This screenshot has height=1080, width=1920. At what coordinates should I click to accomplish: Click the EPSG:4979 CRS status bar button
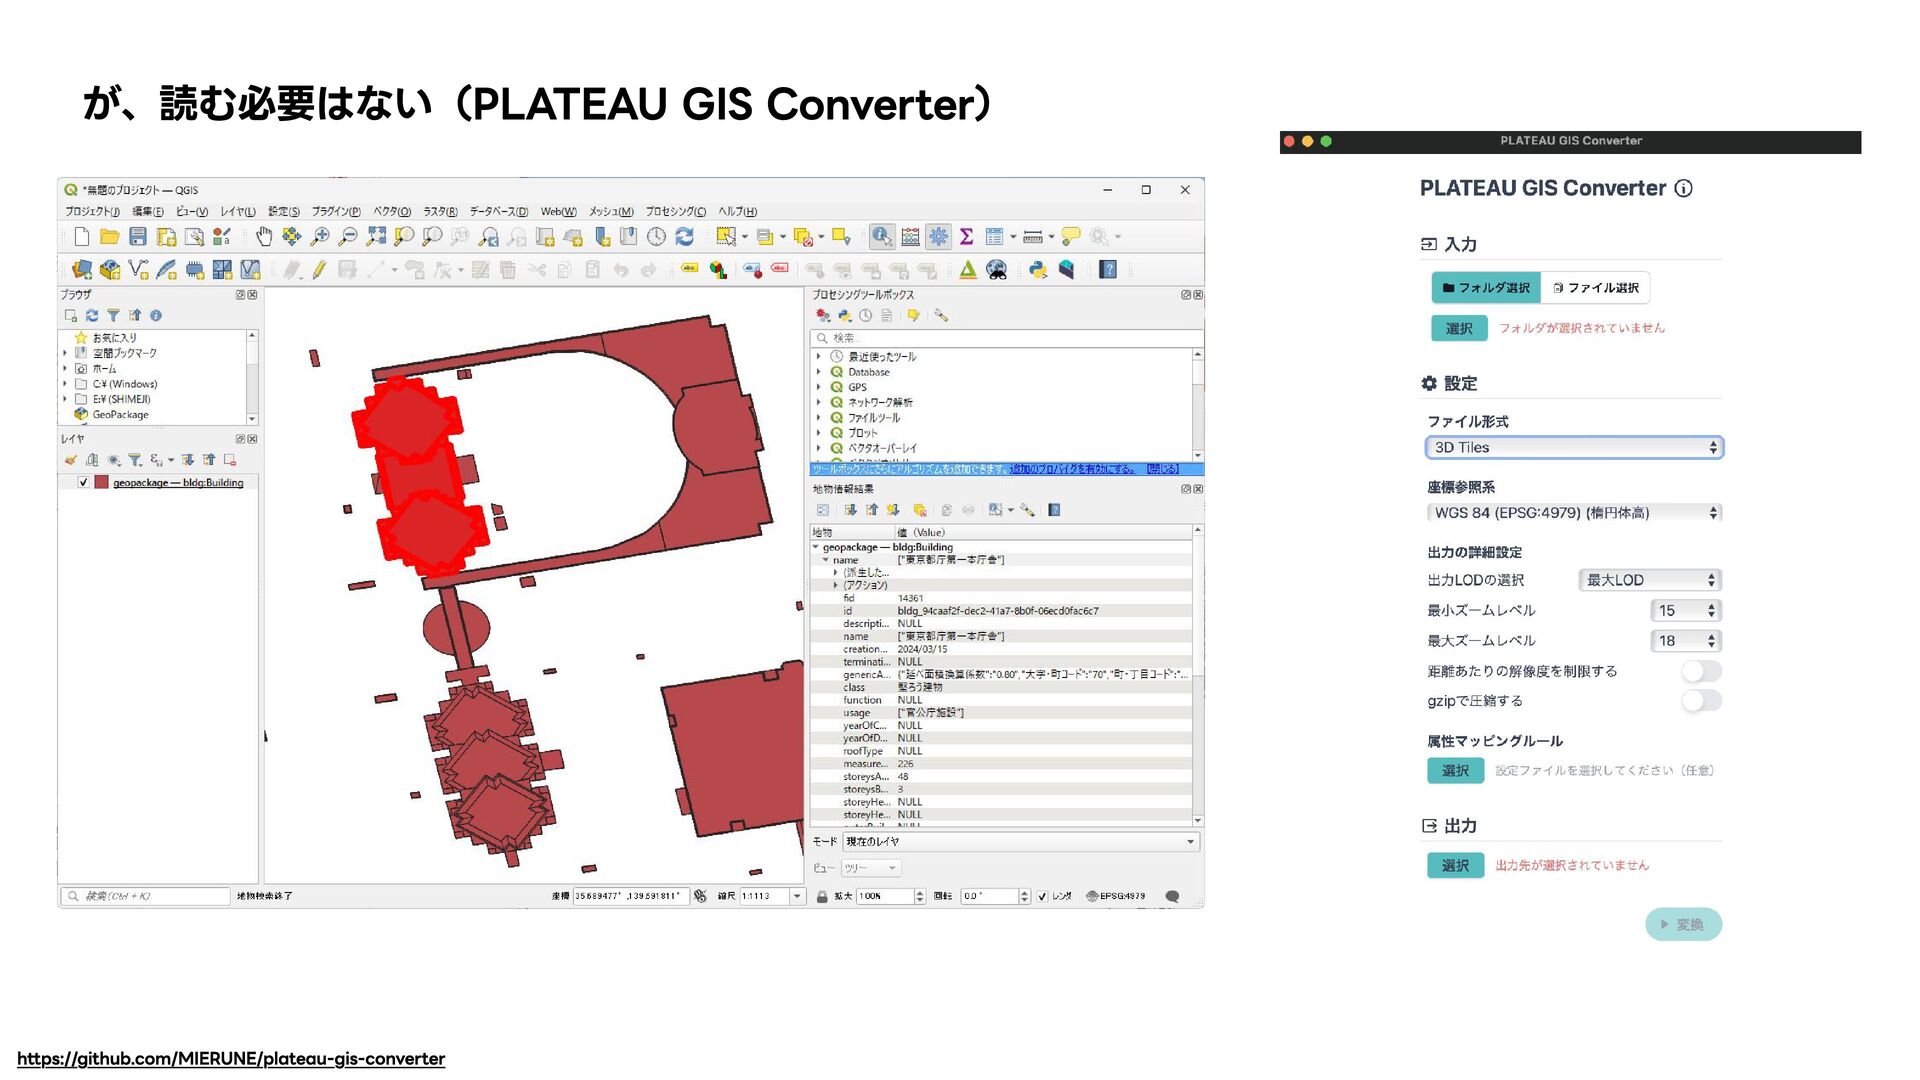coord(1116,897)
